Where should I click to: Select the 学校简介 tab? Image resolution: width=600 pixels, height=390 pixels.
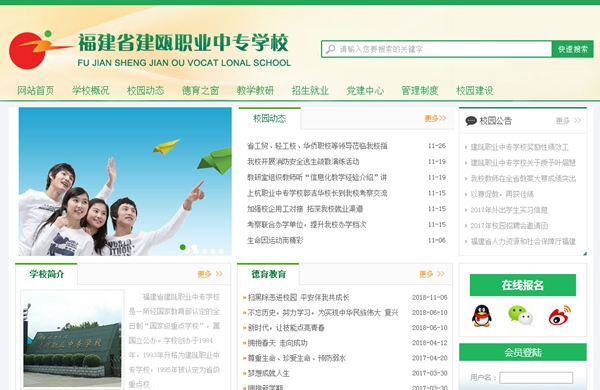click(x=47, y=274)
